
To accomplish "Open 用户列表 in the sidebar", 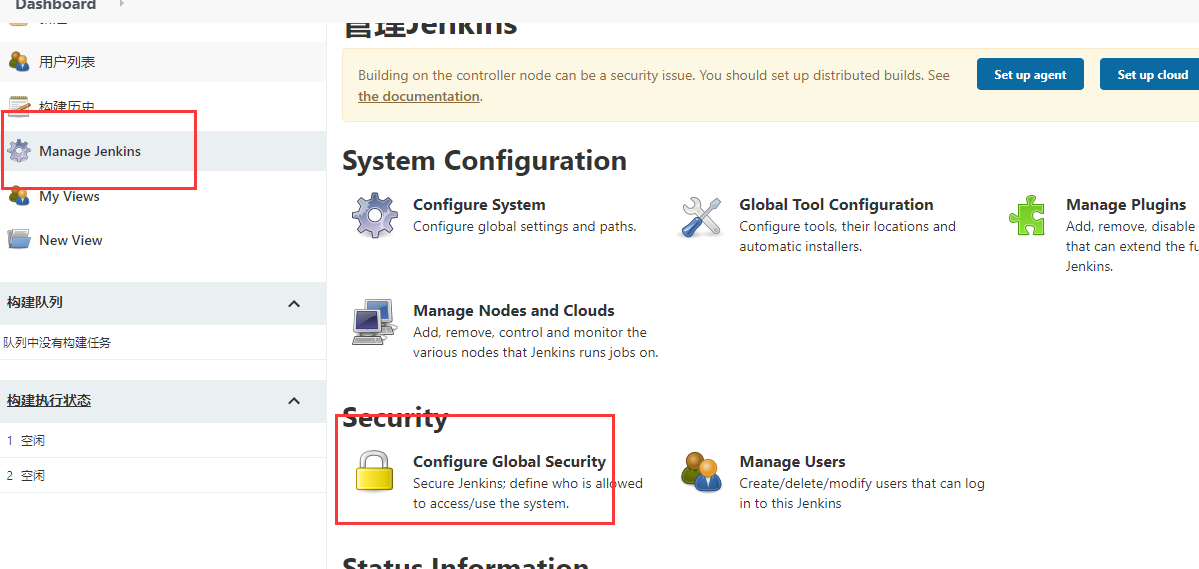I will coord(67,62).
